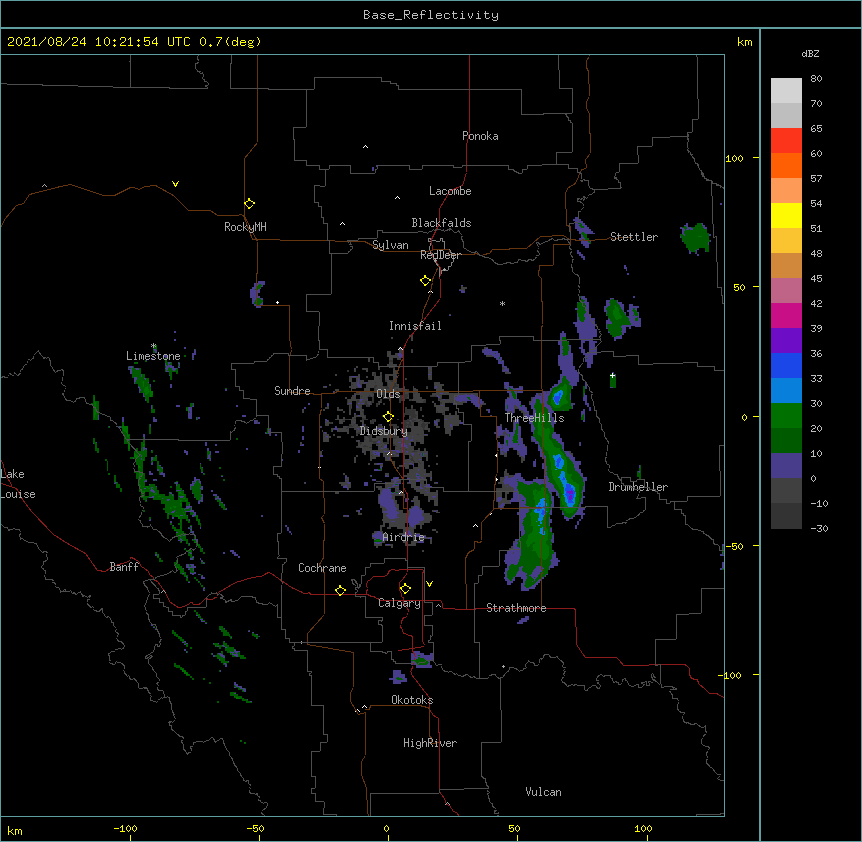Select the RedDeer label
Image resolution: width=862 pixels, height=842 pixels.
[440, 255]
